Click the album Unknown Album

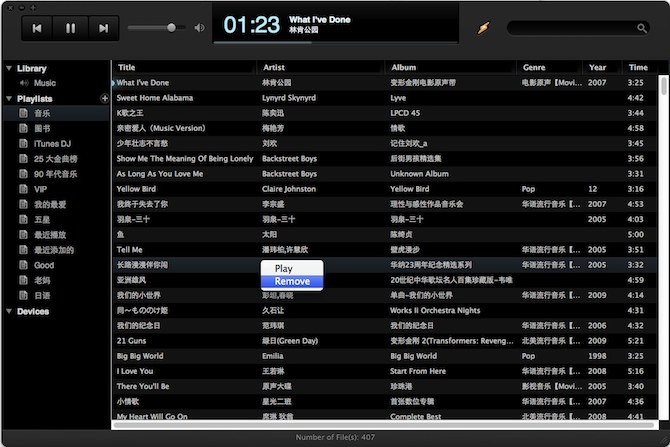point(419,174)
